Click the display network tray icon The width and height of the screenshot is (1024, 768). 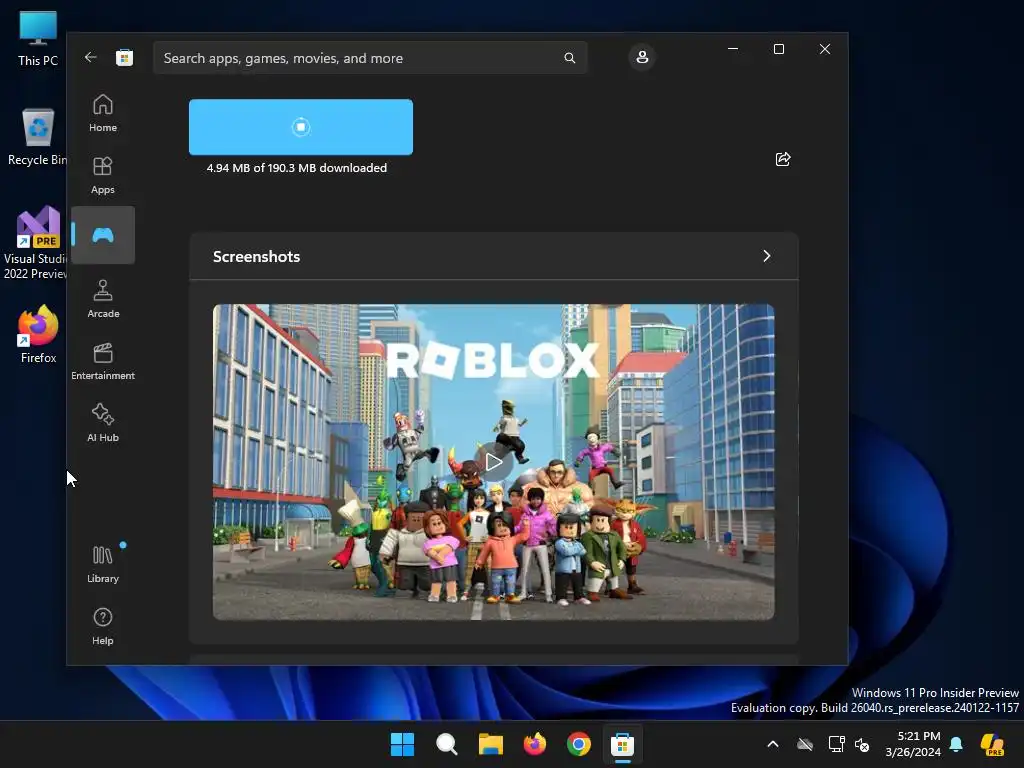tap(836, 744)
